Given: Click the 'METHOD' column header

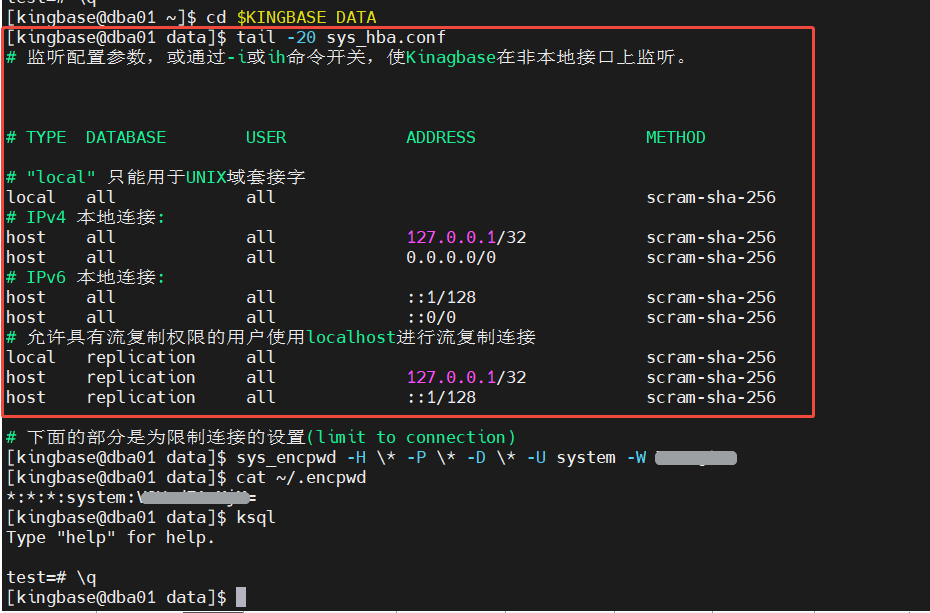Looking at the screenshot, I should (x=676, y=138).
